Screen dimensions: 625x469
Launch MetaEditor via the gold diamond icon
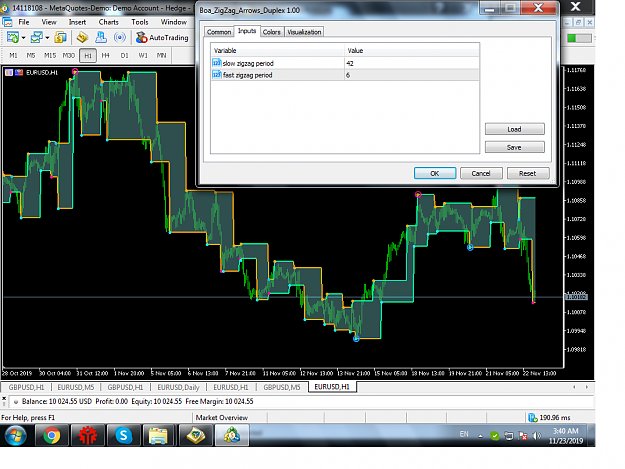click(83, 37)
